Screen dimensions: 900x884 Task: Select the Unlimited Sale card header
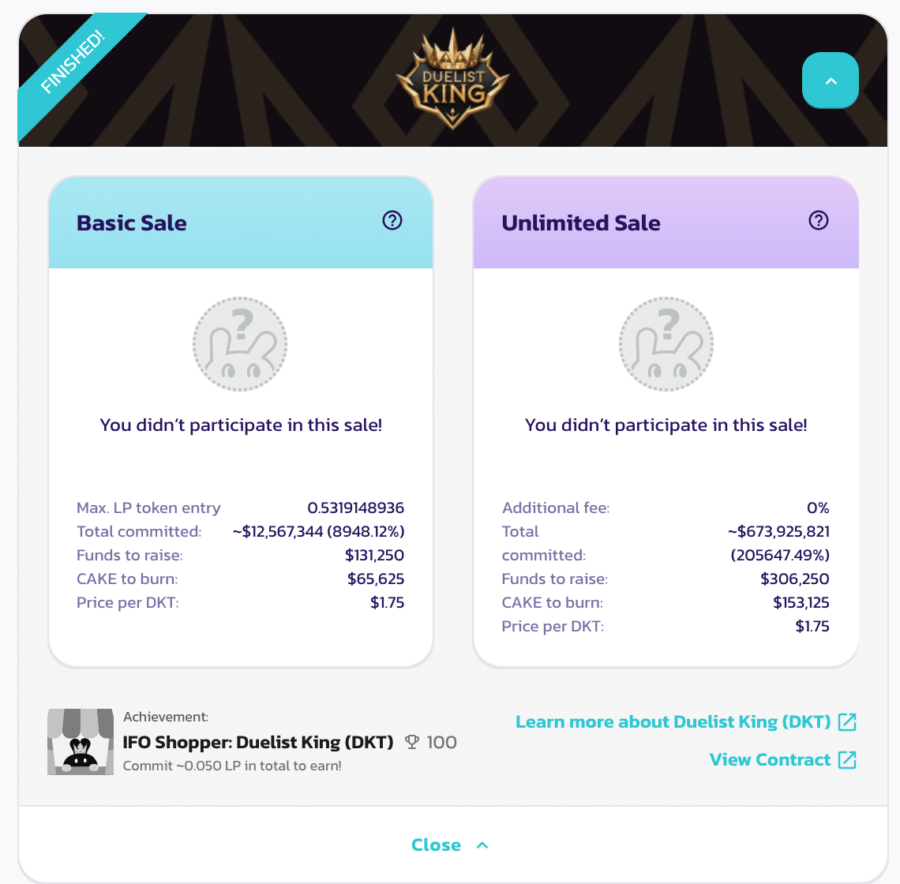pyautogui.click(x=666, y=223)
